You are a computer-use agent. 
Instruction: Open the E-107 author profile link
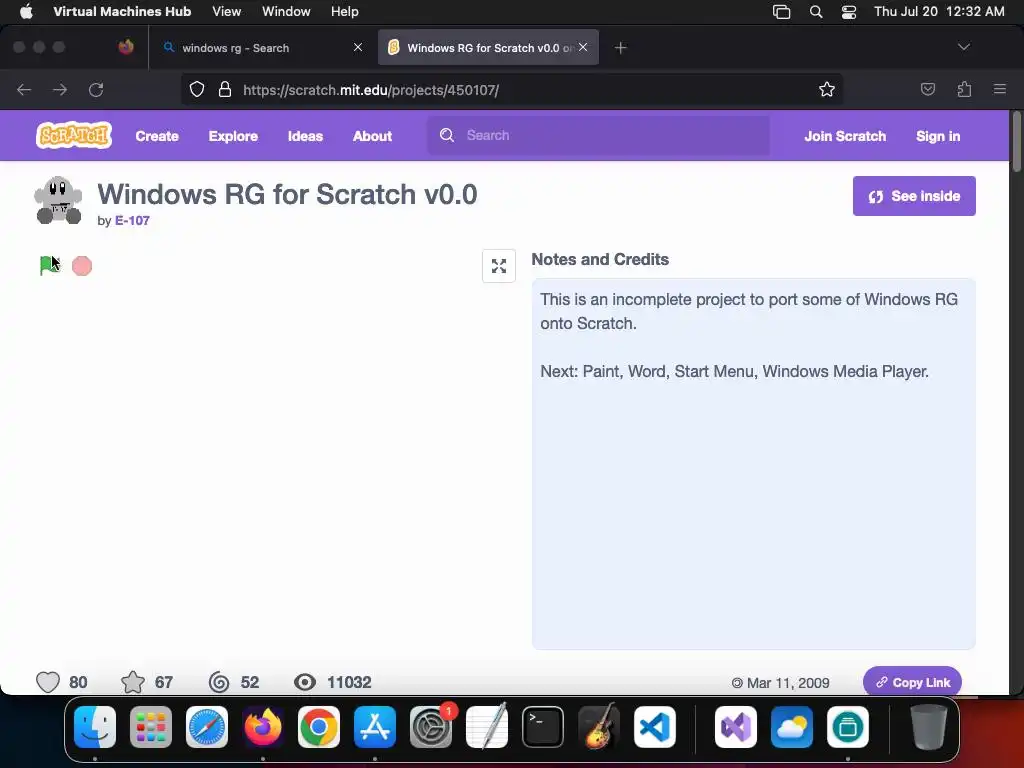click(132, 221)
